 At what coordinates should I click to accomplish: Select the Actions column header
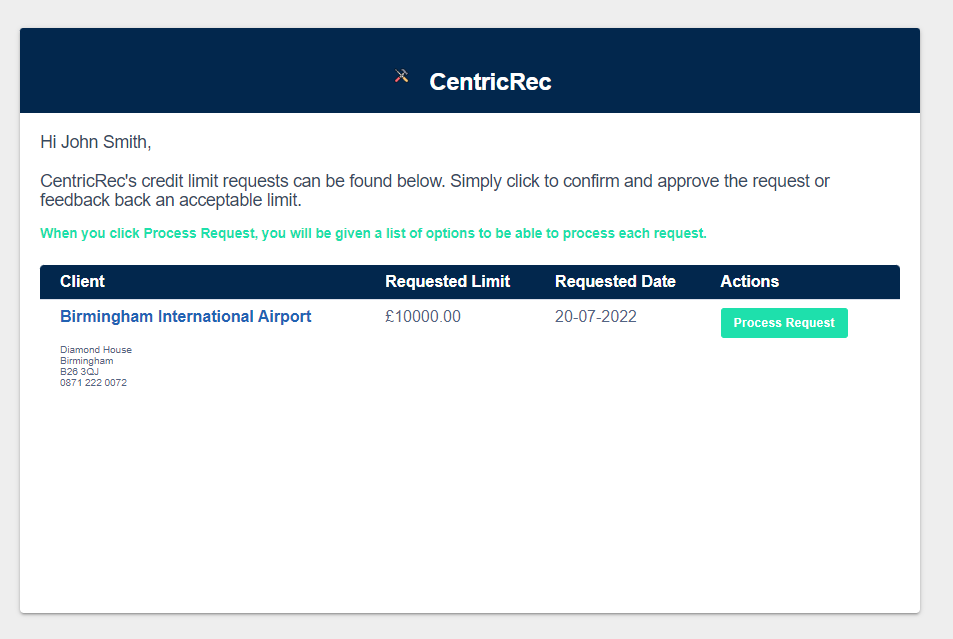coord(749,282)
